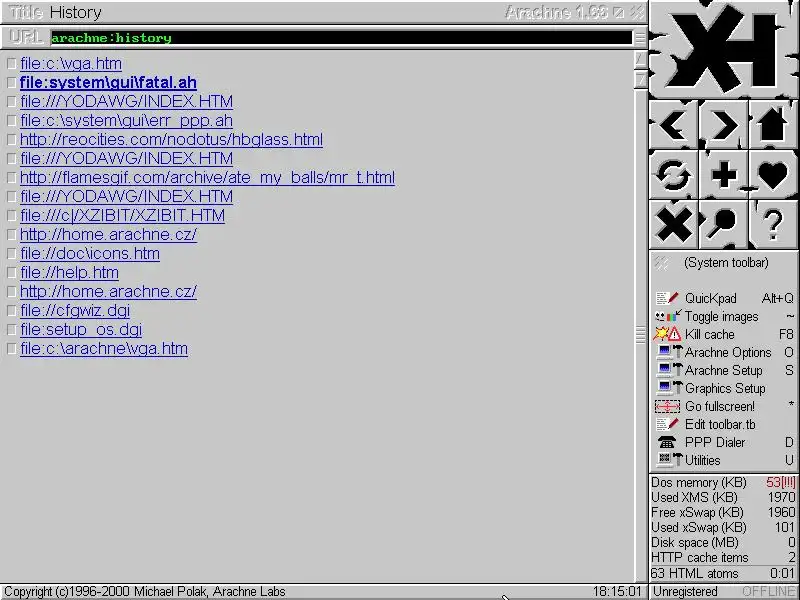
Task: Click the Arachne XH logo
Action: [x=723, y=49]
